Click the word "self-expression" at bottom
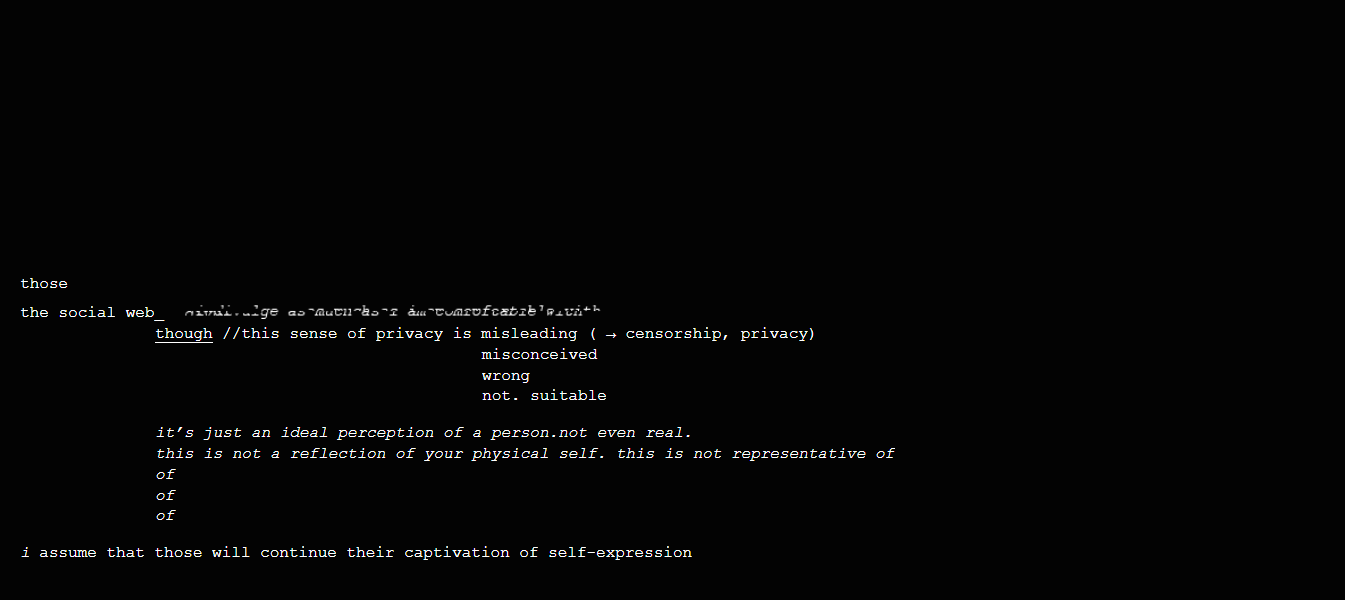Image resolution: width=1345 pixels, height=600 pixels. click(x=620, y=553)
